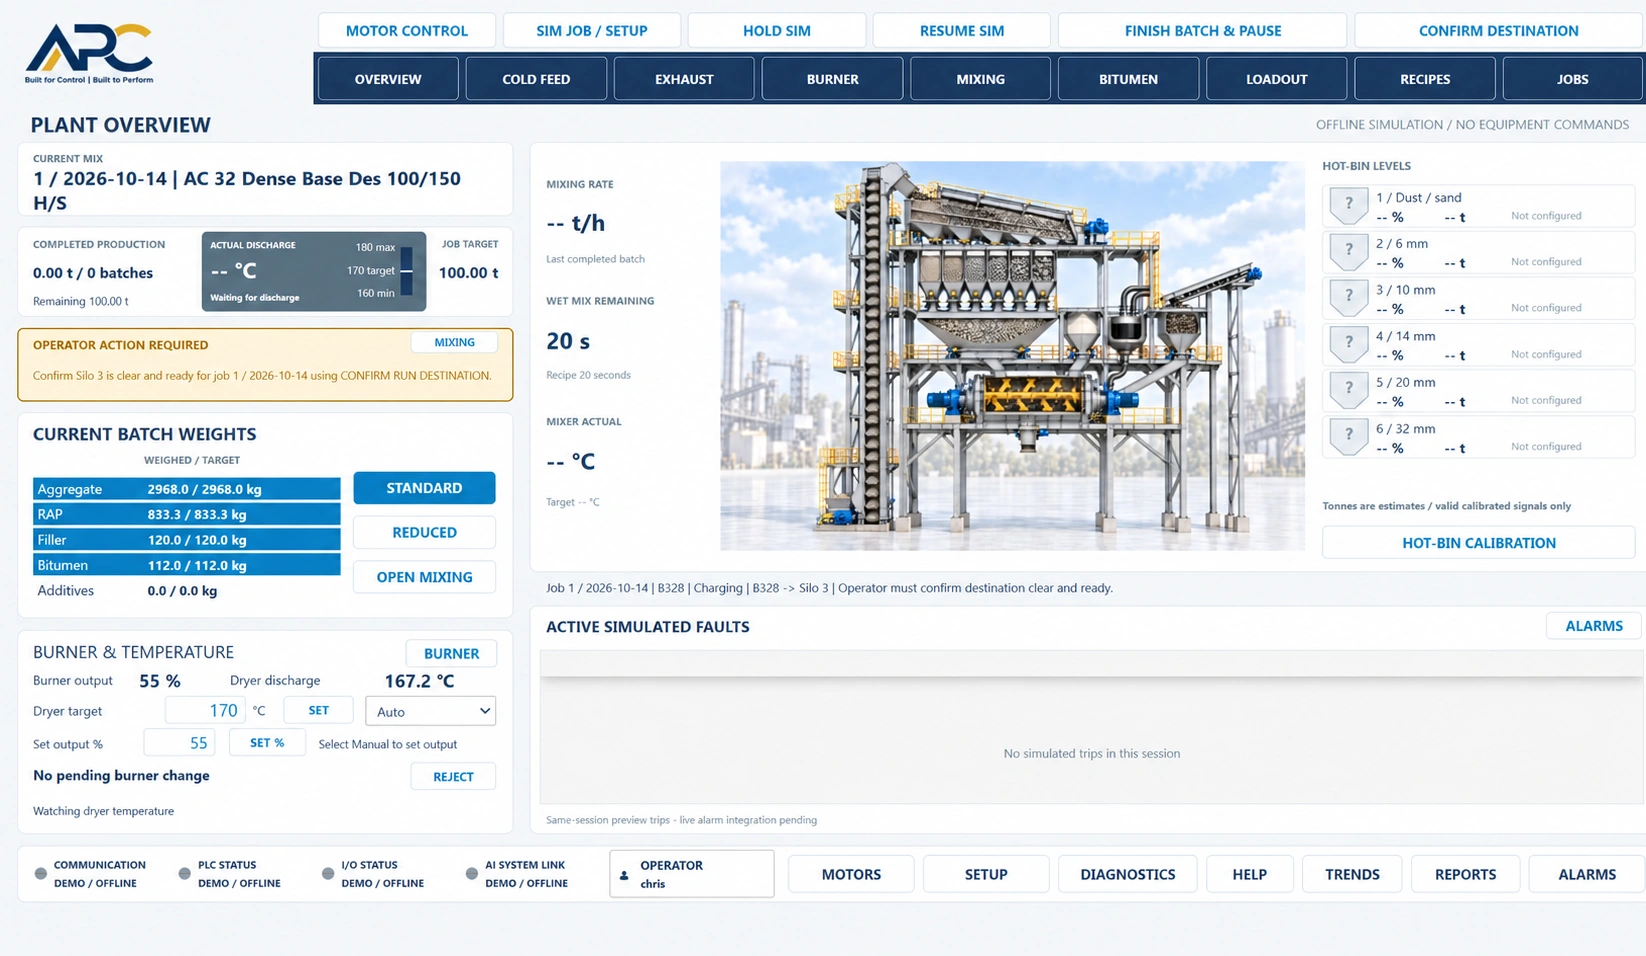Click the current mix AC 32 Dense Base title
1646x956 pixels.
coord(247,190)
